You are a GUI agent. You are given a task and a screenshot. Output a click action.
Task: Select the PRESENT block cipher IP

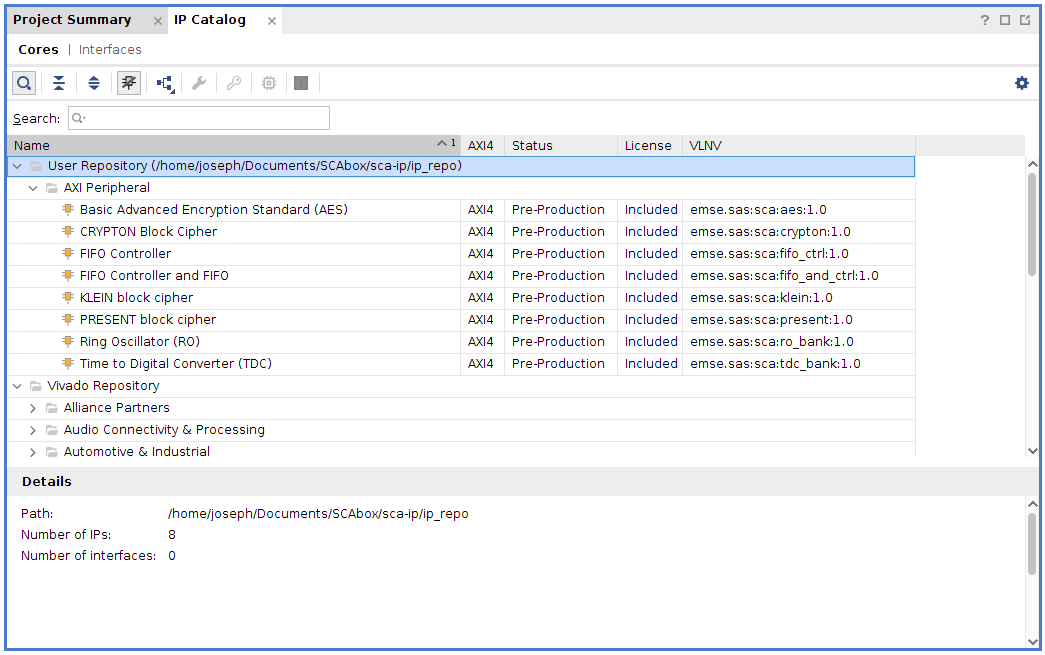(x=147, y=320)
